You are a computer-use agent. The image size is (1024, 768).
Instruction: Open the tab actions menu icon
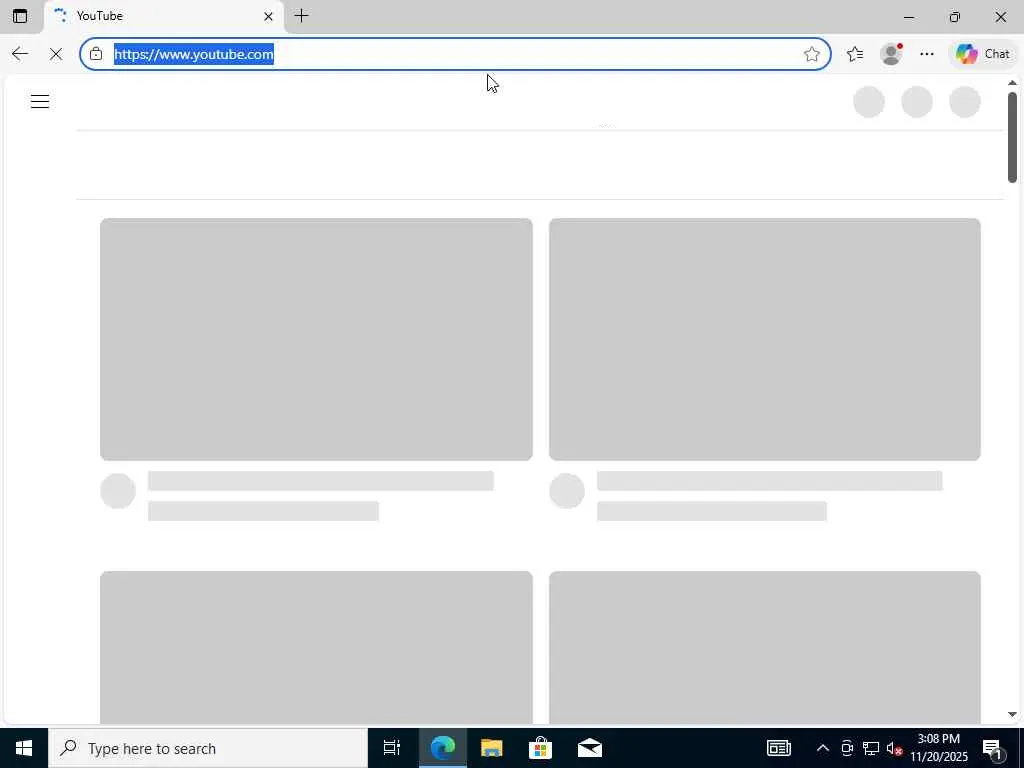pyautogui.click(x=20, y=16)
